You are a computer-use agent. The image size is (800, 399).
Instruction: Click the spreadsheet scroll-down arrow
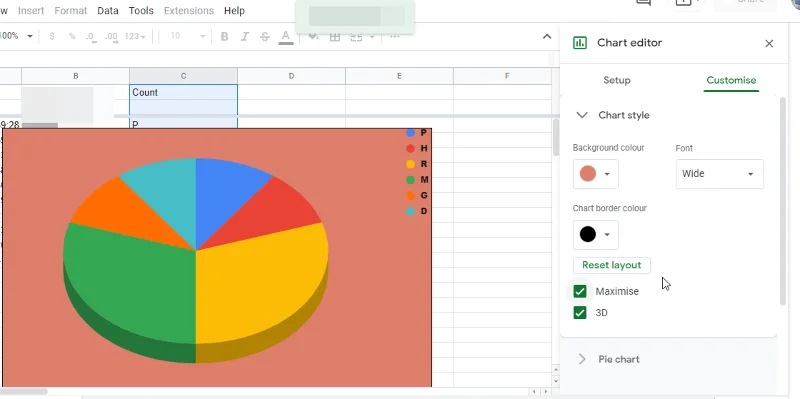click(x=556, y=382)
